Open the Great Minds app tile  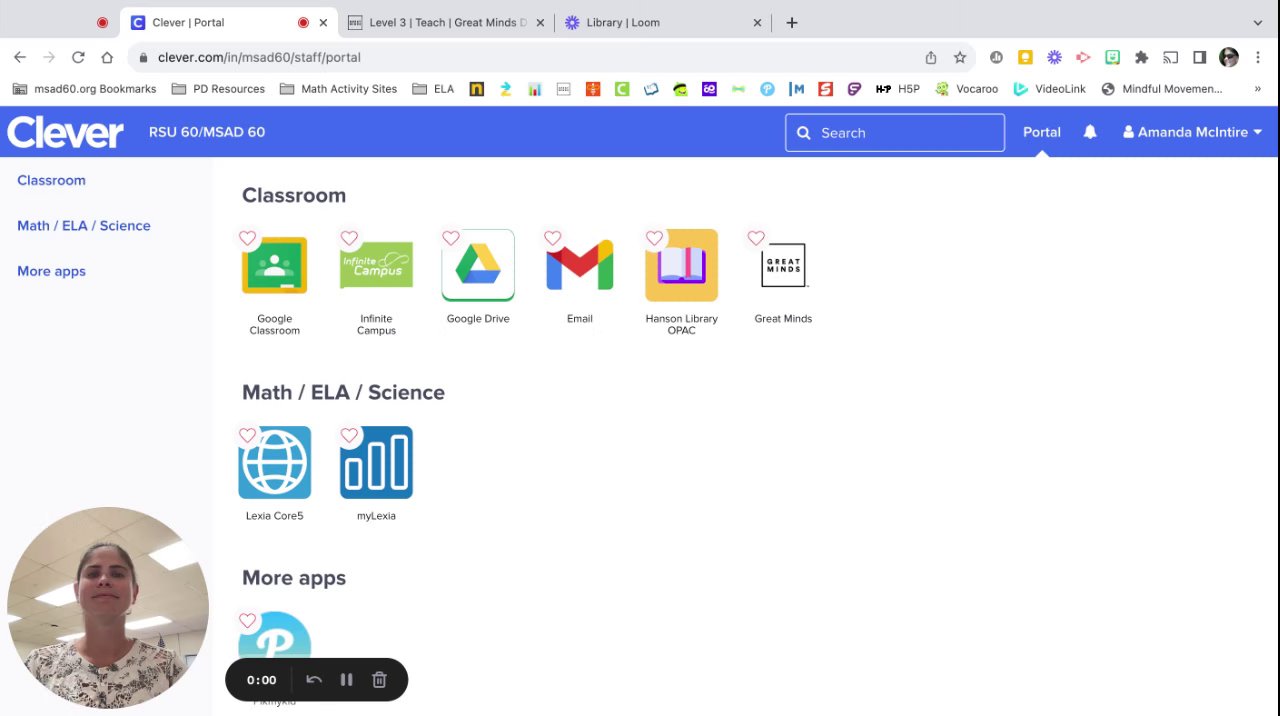(783, 265)
